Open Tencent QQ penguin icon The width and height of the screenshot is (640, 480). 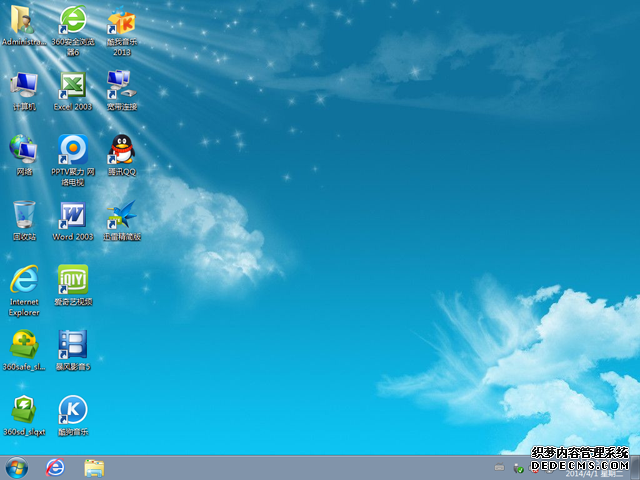(x=121, y=151)
